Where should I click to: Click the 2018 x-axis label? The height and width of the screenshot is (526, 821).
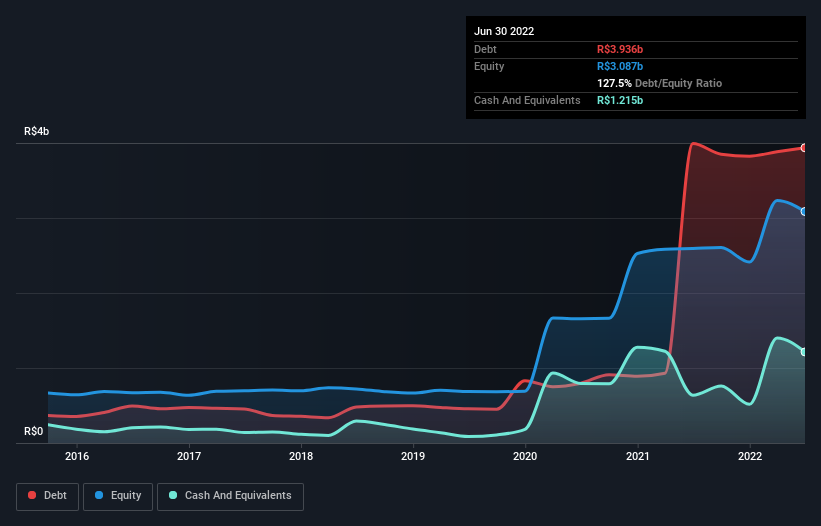tap(301, 456)
